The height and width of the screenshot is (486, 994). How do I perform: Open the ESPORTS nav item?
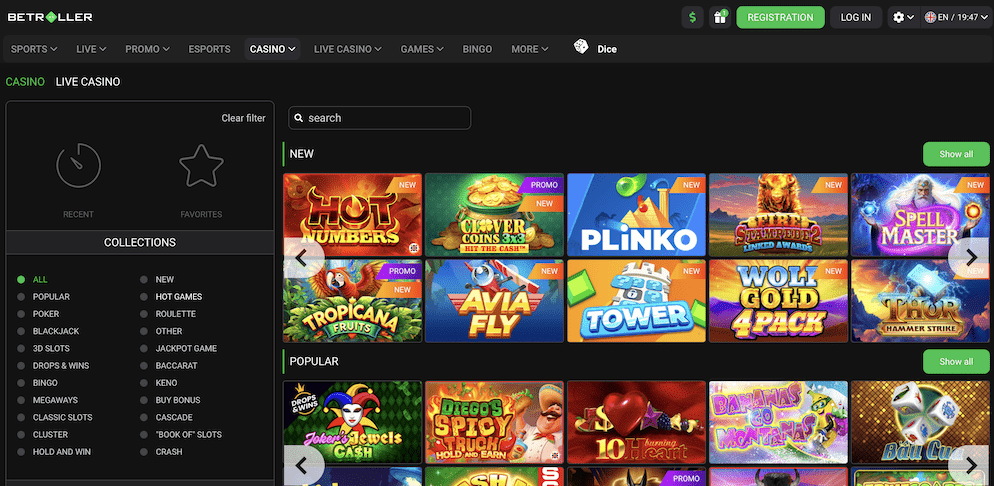tap(209, 49)
